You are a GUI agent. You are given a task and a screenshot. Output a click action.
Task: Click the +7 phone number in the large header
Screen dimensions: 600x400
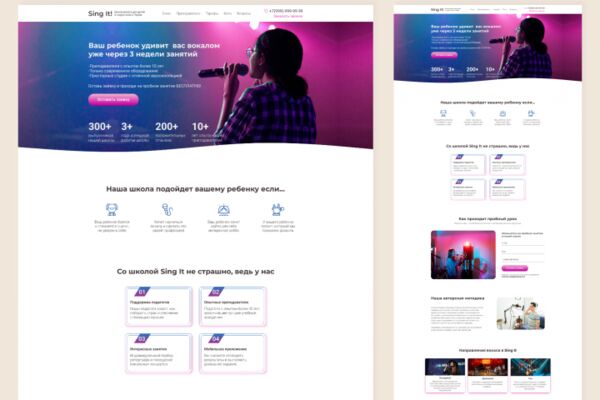pyautogui.click(x=286, y=11)
